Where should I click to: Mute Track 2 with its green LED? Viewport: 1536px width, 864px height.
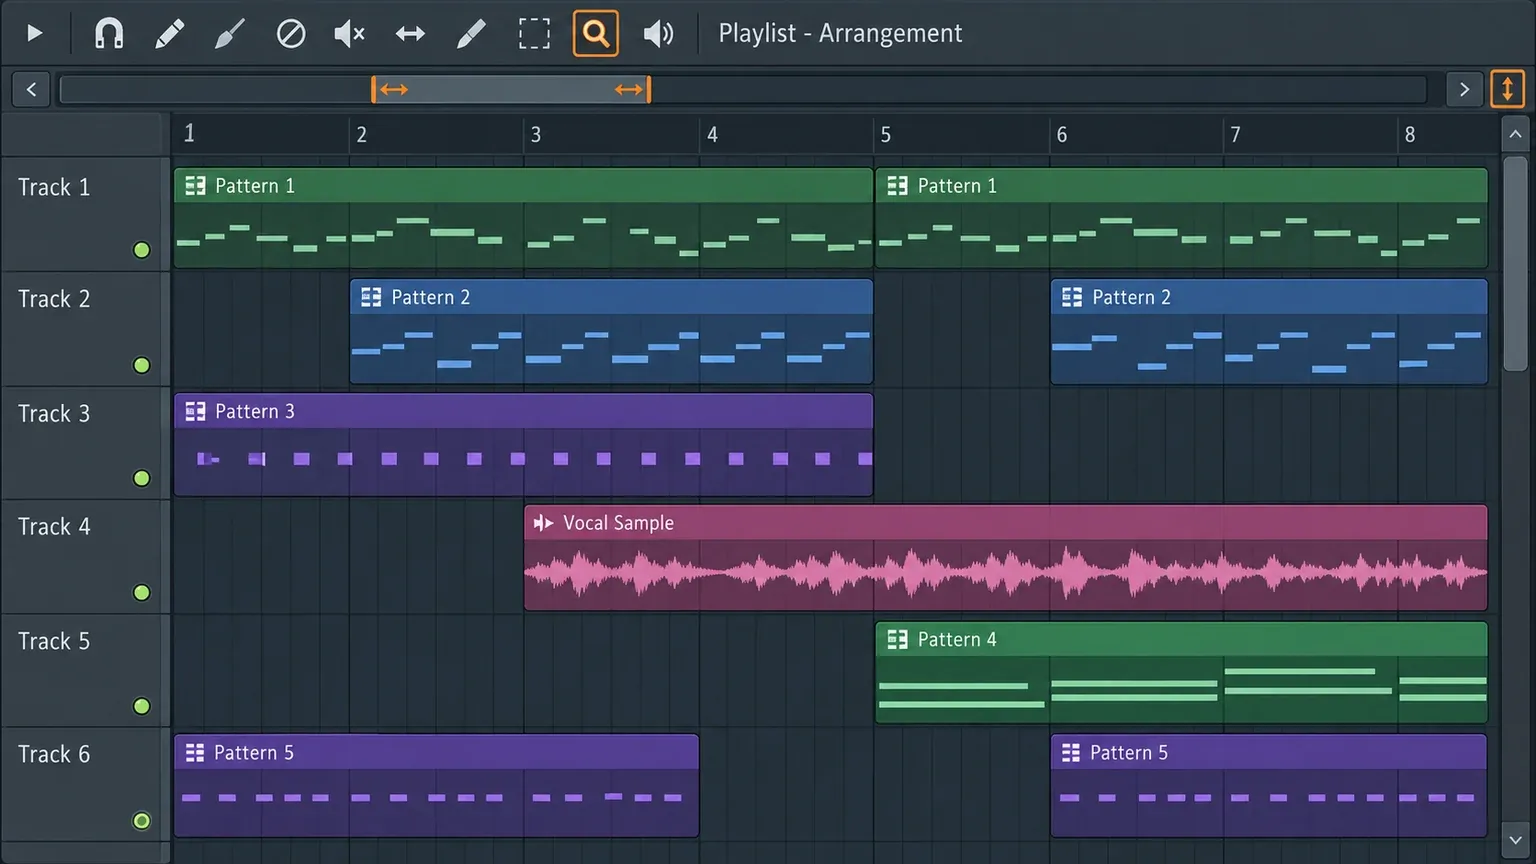point(142,365)
